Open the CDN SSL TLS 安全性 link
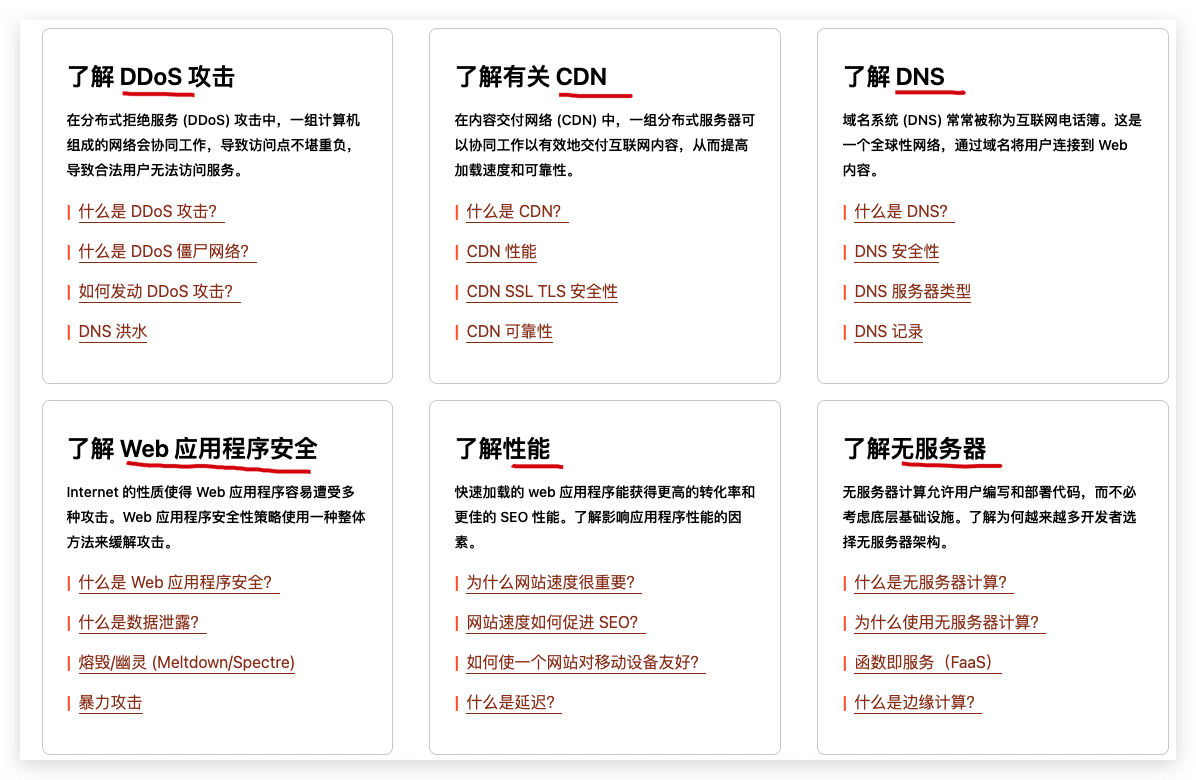 tap(542, 291)
